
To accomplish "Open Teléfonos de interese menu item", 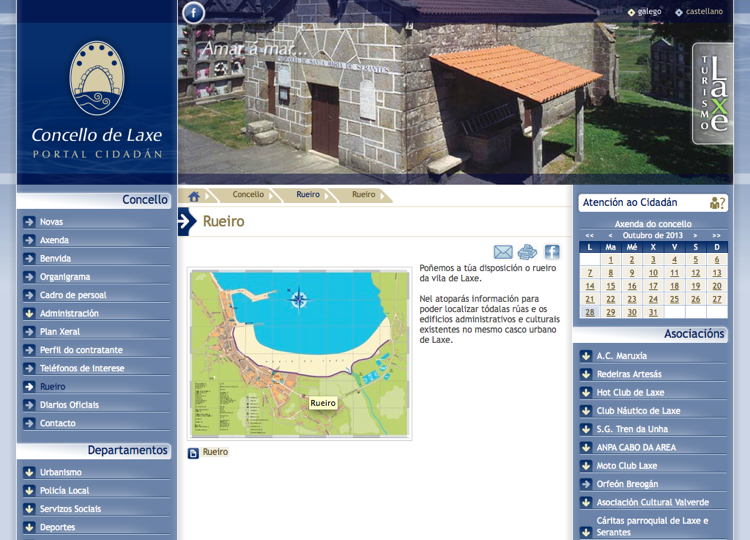I will pos(82,368).
